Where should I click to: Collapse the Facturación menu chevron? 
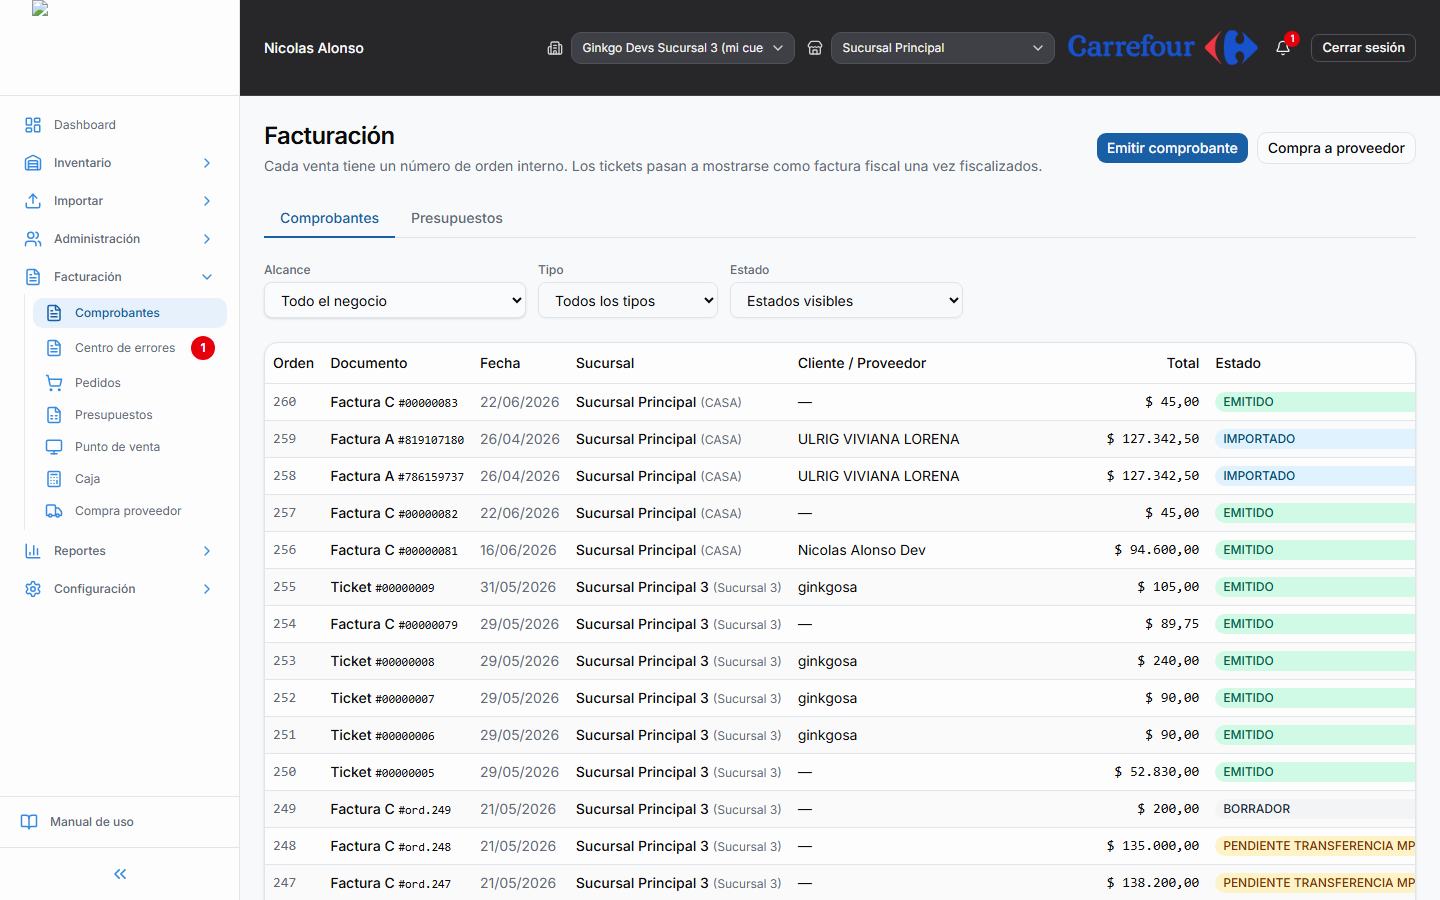[x=207, y=277]
